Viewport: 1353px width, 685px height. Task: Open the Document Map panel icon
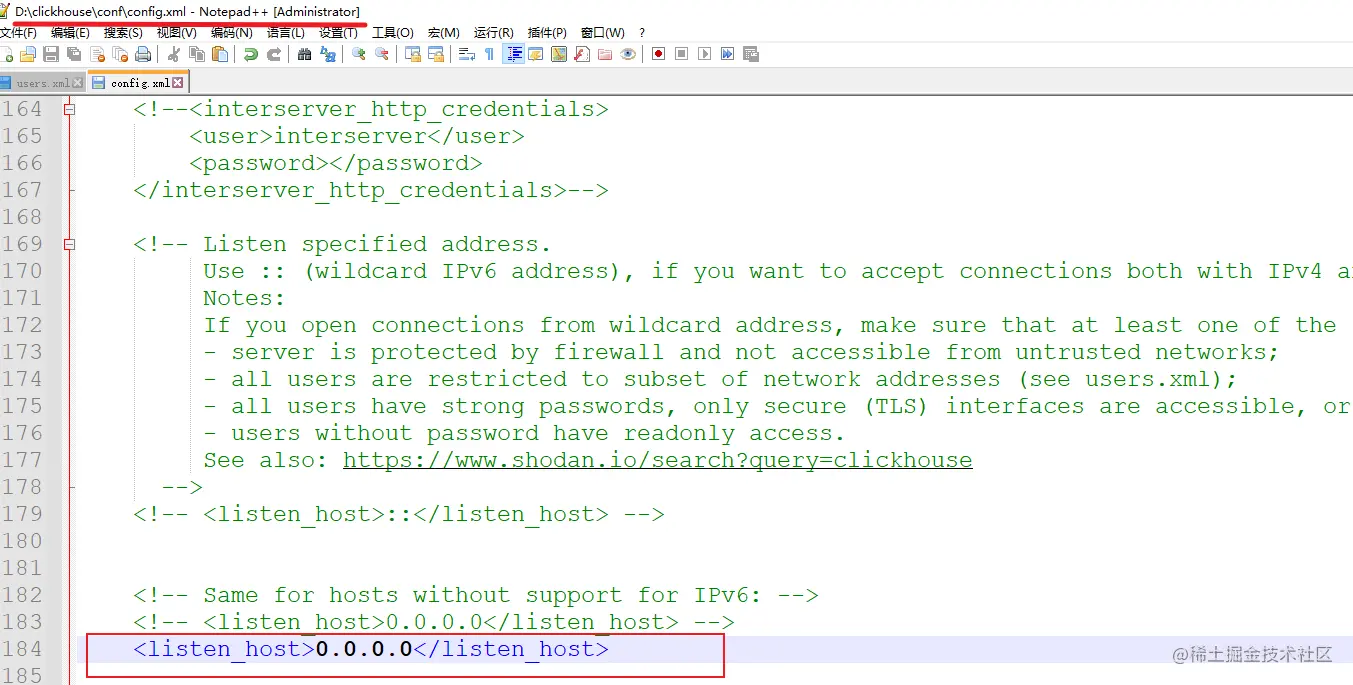(x=558, y=54)
